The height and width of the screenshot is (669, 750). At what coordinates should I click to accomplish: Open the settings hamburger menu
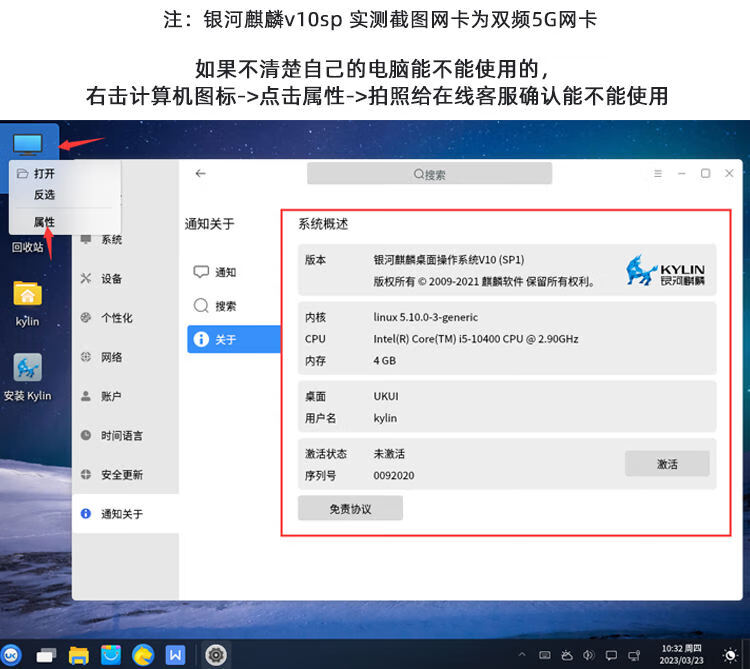658,173
